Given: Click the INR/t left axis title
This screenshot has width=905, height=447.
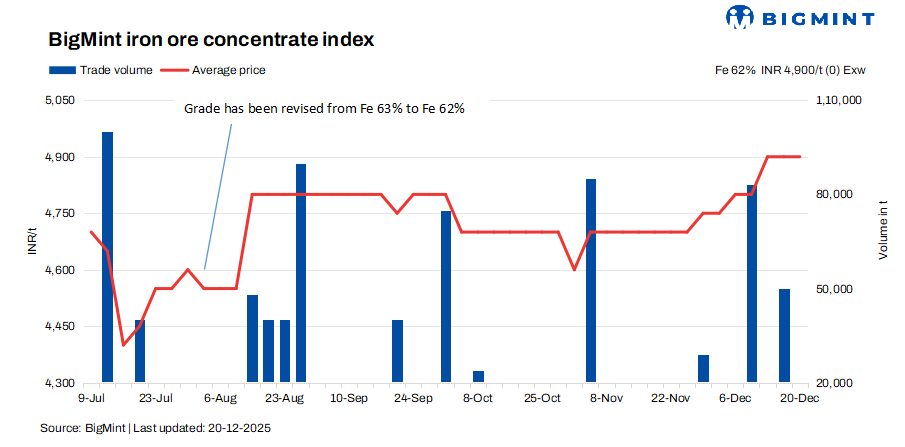Looking at the screenshot, I should pyautogui.click(x=32, y=242).
